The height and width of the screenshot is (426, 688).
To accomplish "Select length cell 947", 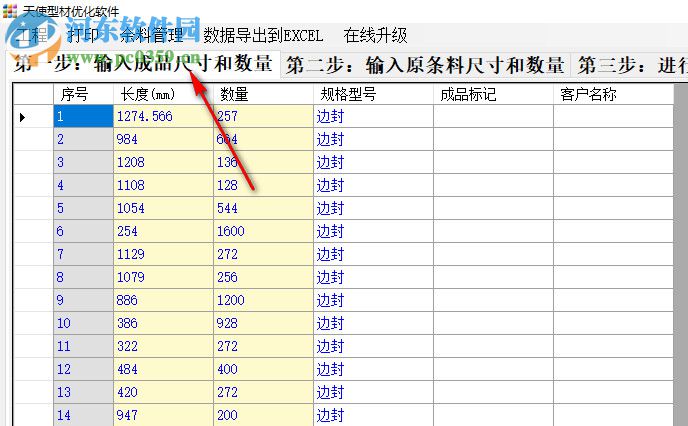I will [x=163, y=415].
